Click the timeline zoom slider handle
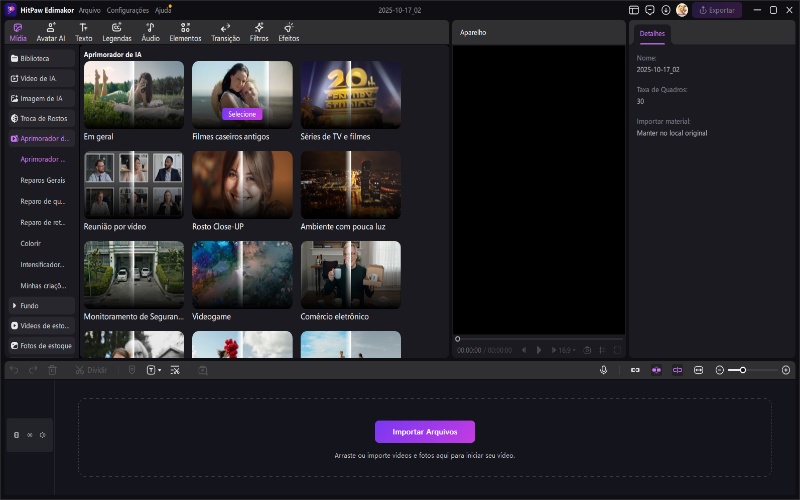800x500 pixels. tap(742, 370)
